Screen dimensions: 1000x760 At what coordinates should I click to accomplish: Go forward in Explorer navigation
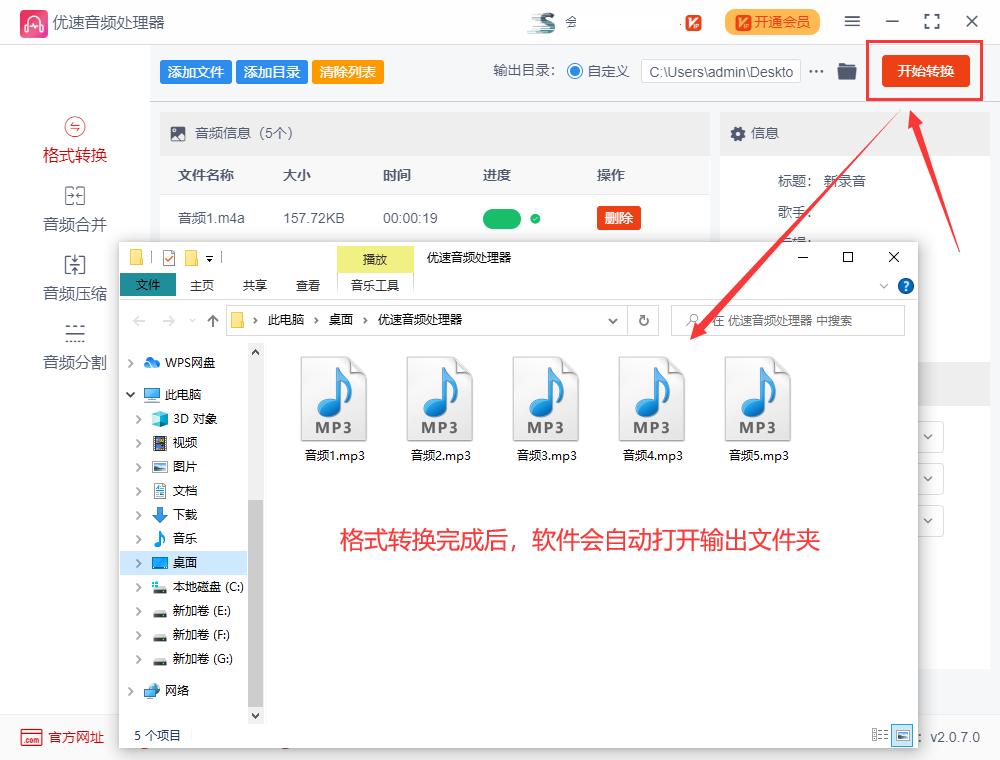click(x=168, y=321)
